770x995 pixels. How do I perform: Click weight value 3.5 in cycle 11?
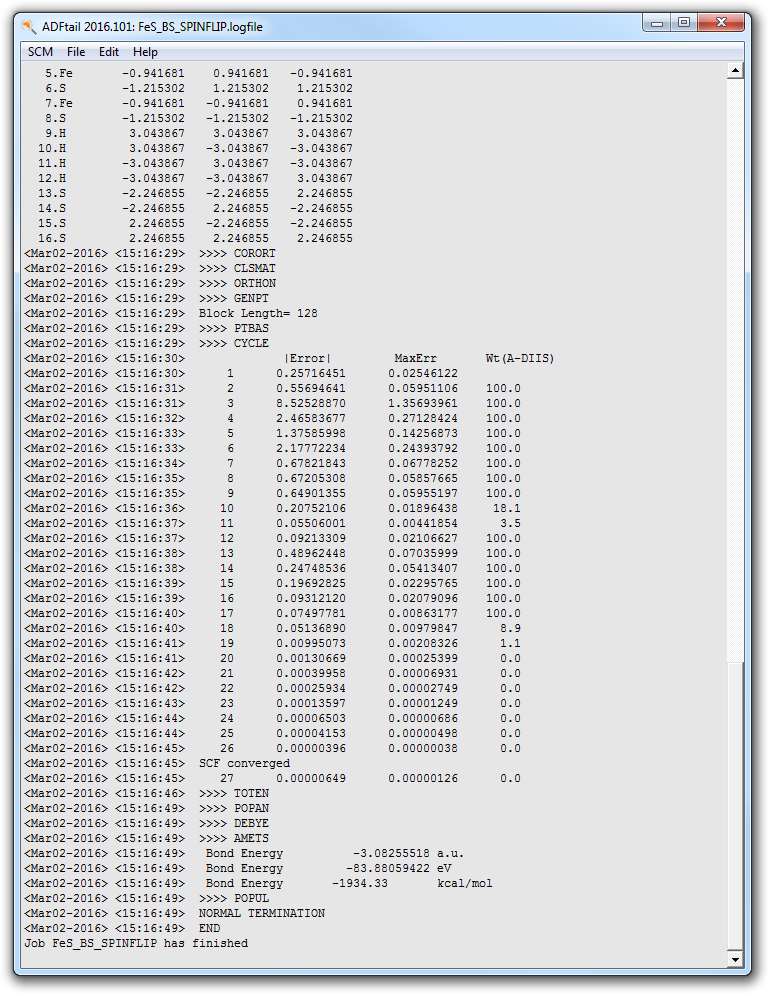pyautogui.click(x=510, y=524)
